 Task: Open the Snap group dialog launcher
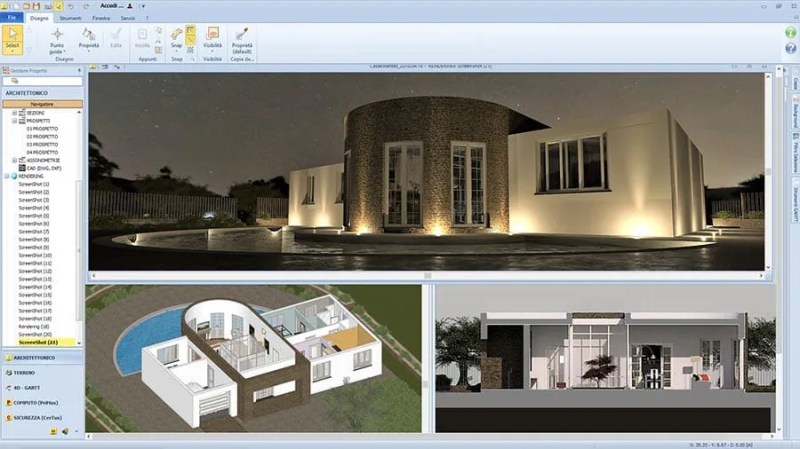click(192, 59)
